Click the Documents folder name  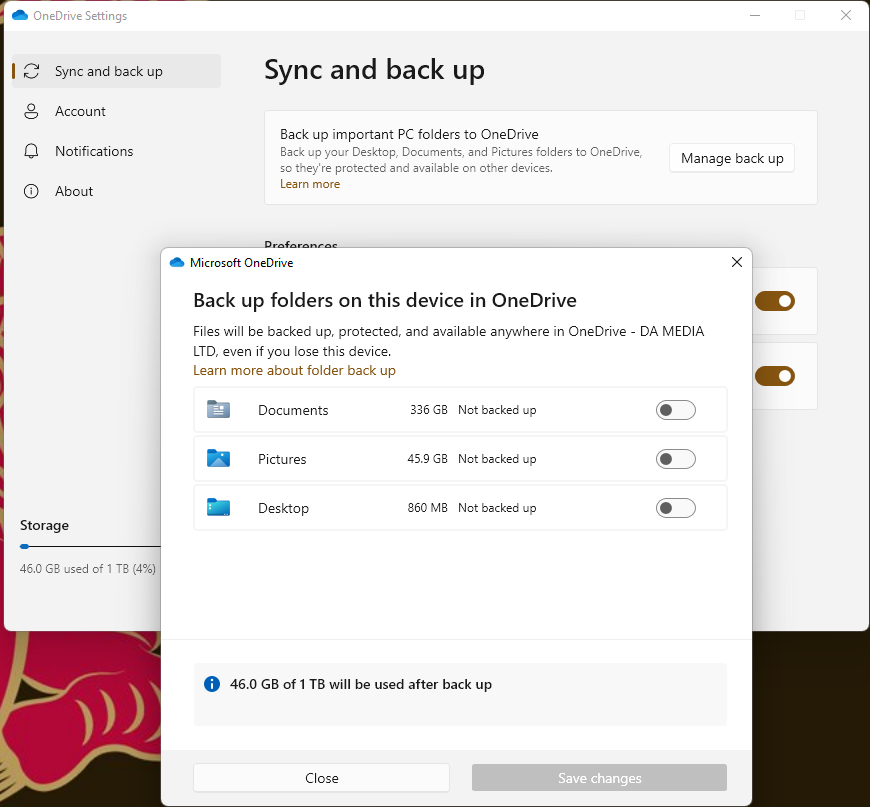click(x=293, y=410)
